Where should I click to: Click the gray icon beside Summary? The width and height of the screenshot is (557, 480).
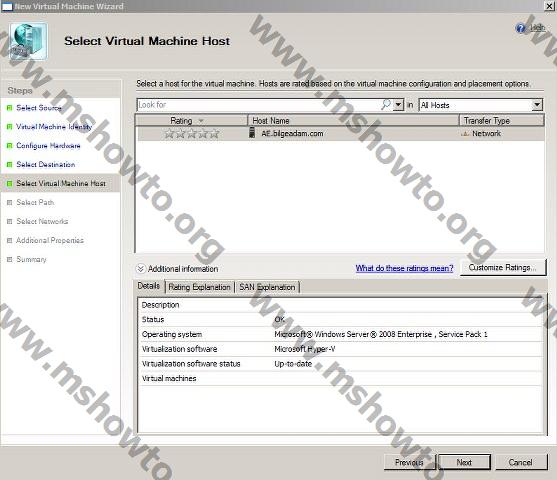10,259
